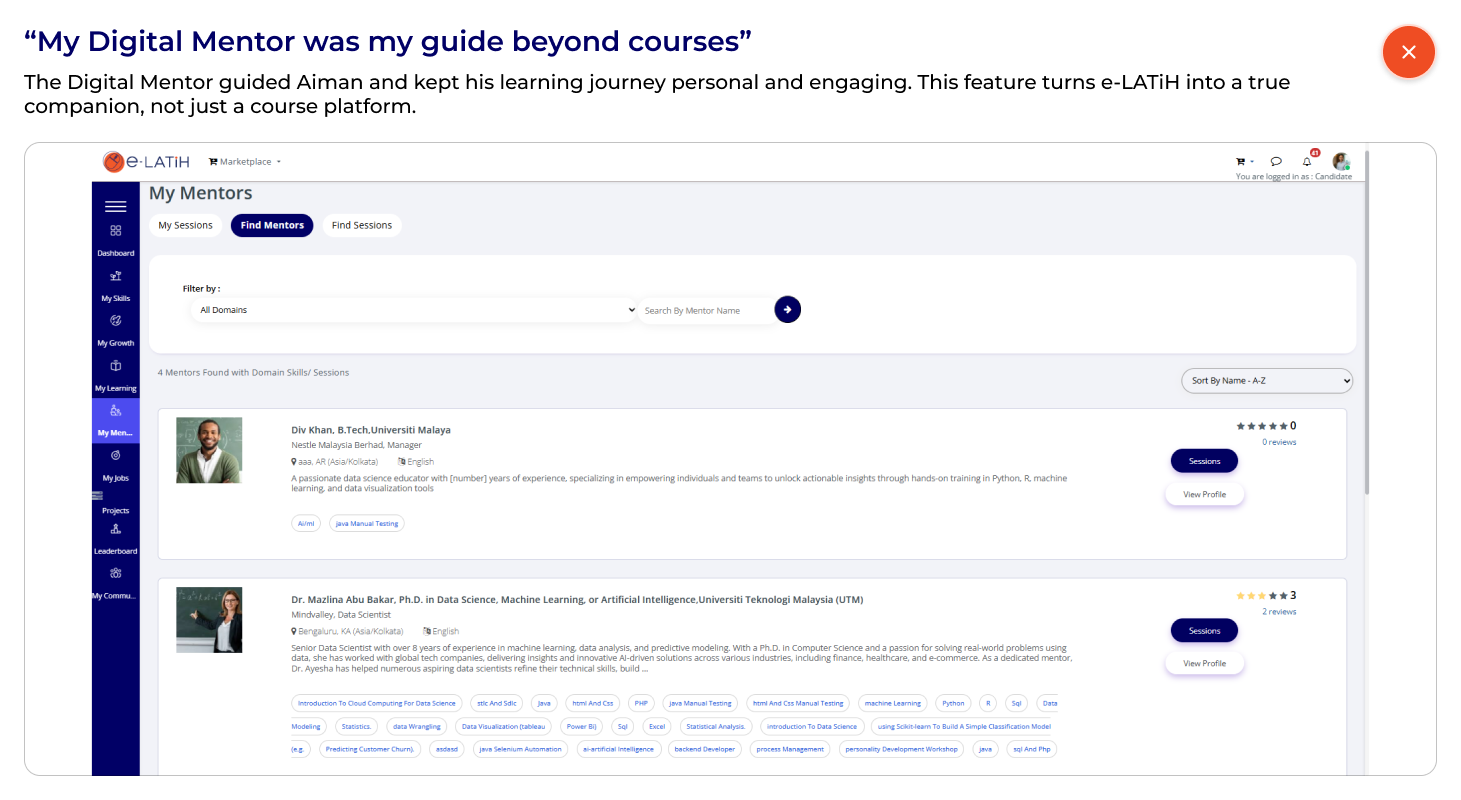Click the notification bell icon

tap(1307, 161)
